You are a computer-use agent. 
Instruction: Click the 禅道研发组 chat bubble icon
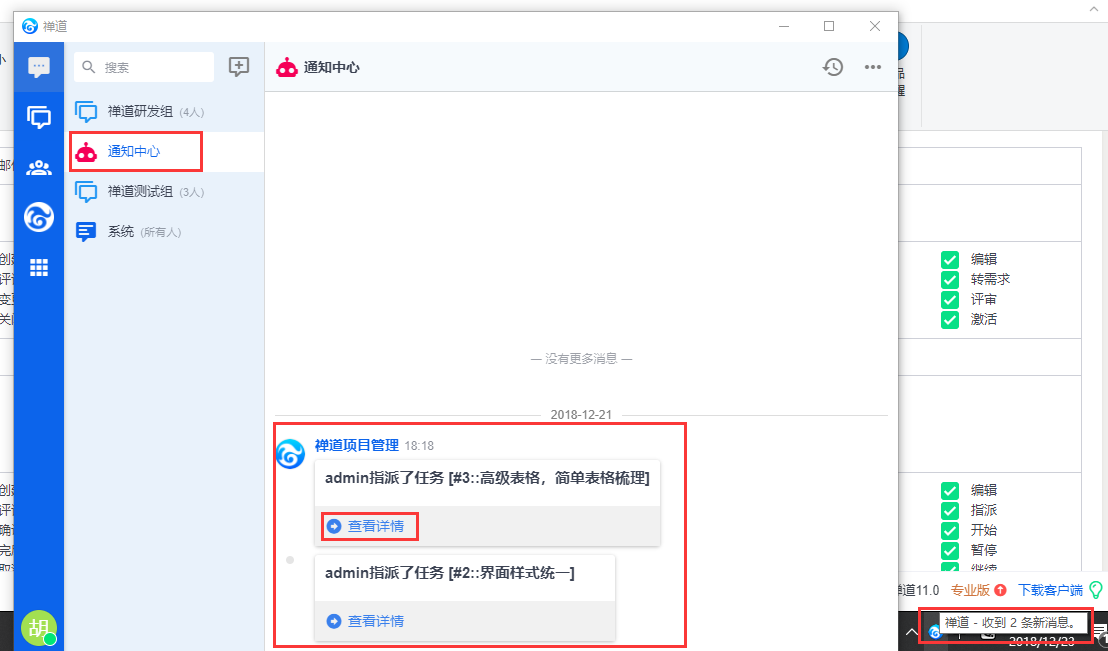86,112
